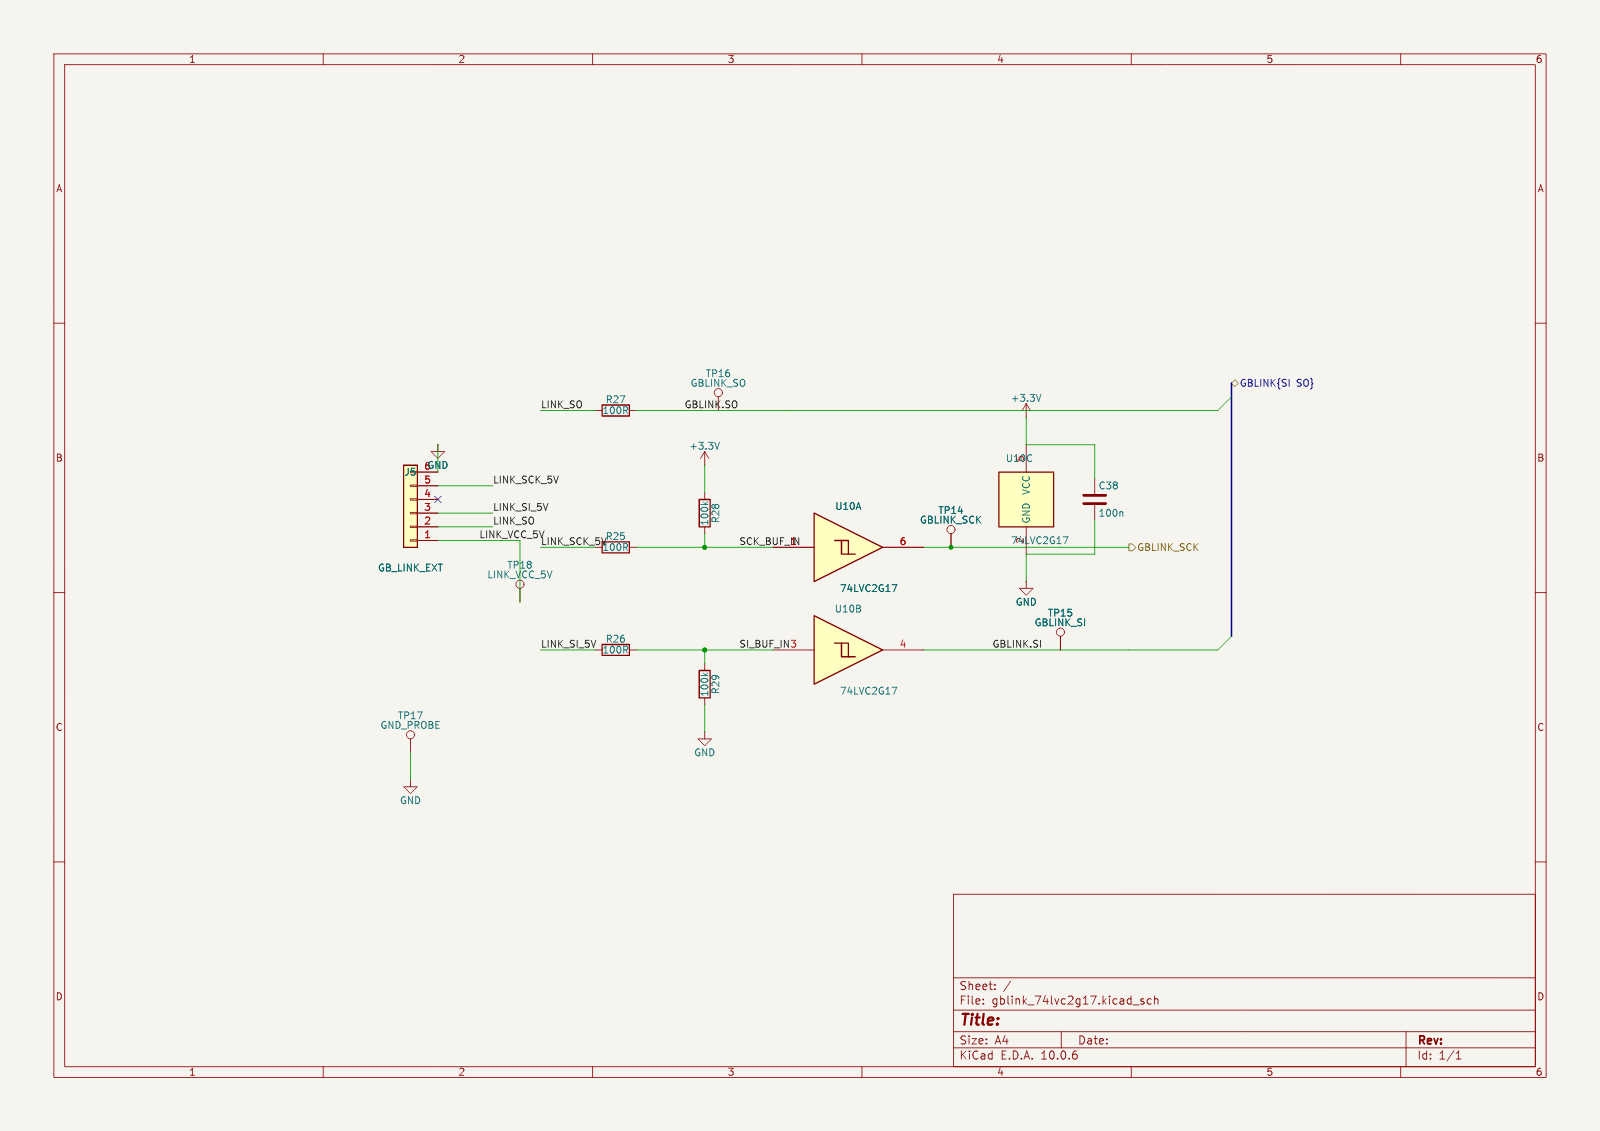This screenshot has width=1600, height=1131.
Task: Select the U10B Schmitt buffer symbol
Action: tap(847, 650)
